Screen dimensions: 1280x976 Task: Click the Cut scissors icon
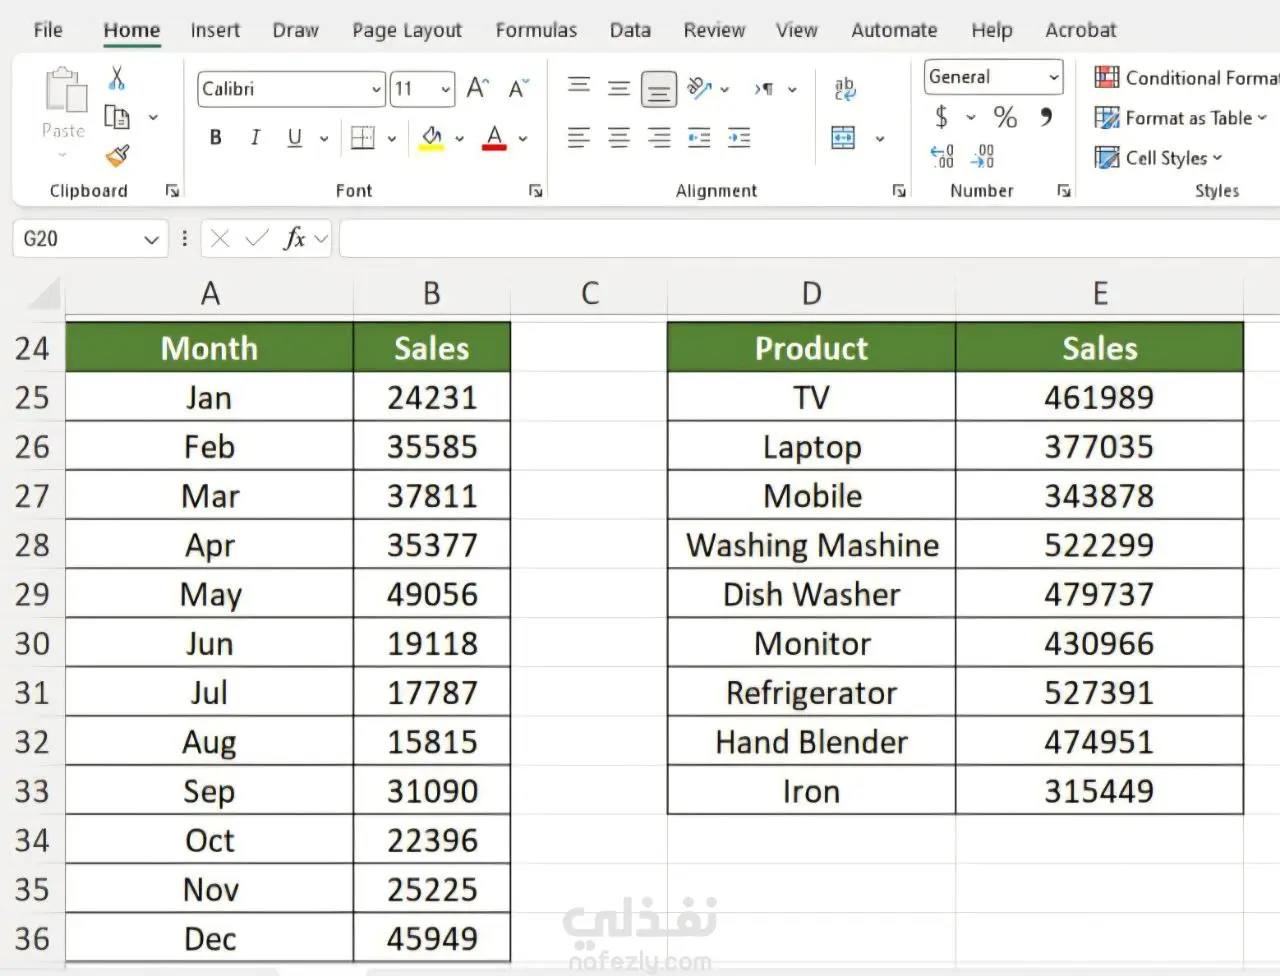[117, 78]
